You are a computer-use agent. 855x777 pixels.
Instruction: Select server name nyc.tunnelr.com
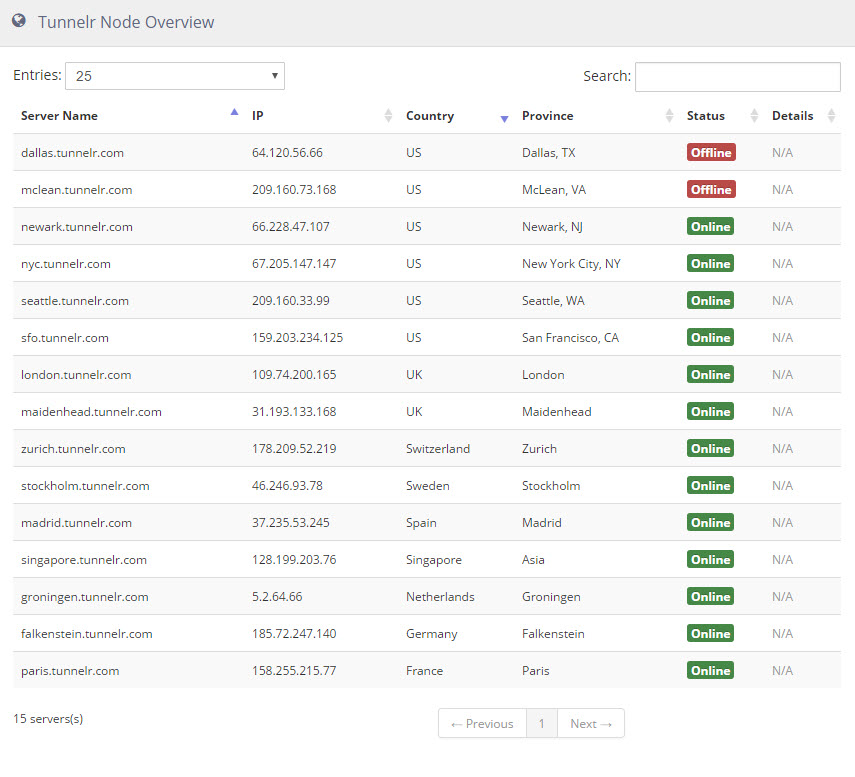click(x=66, y=264)
